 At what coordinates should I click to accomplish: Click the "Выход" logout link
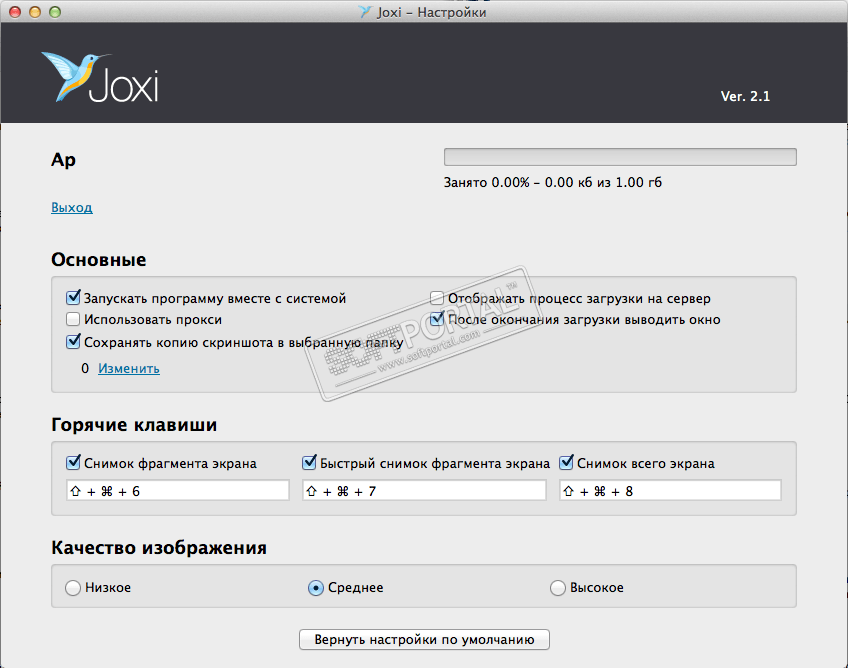pos(72,207)
